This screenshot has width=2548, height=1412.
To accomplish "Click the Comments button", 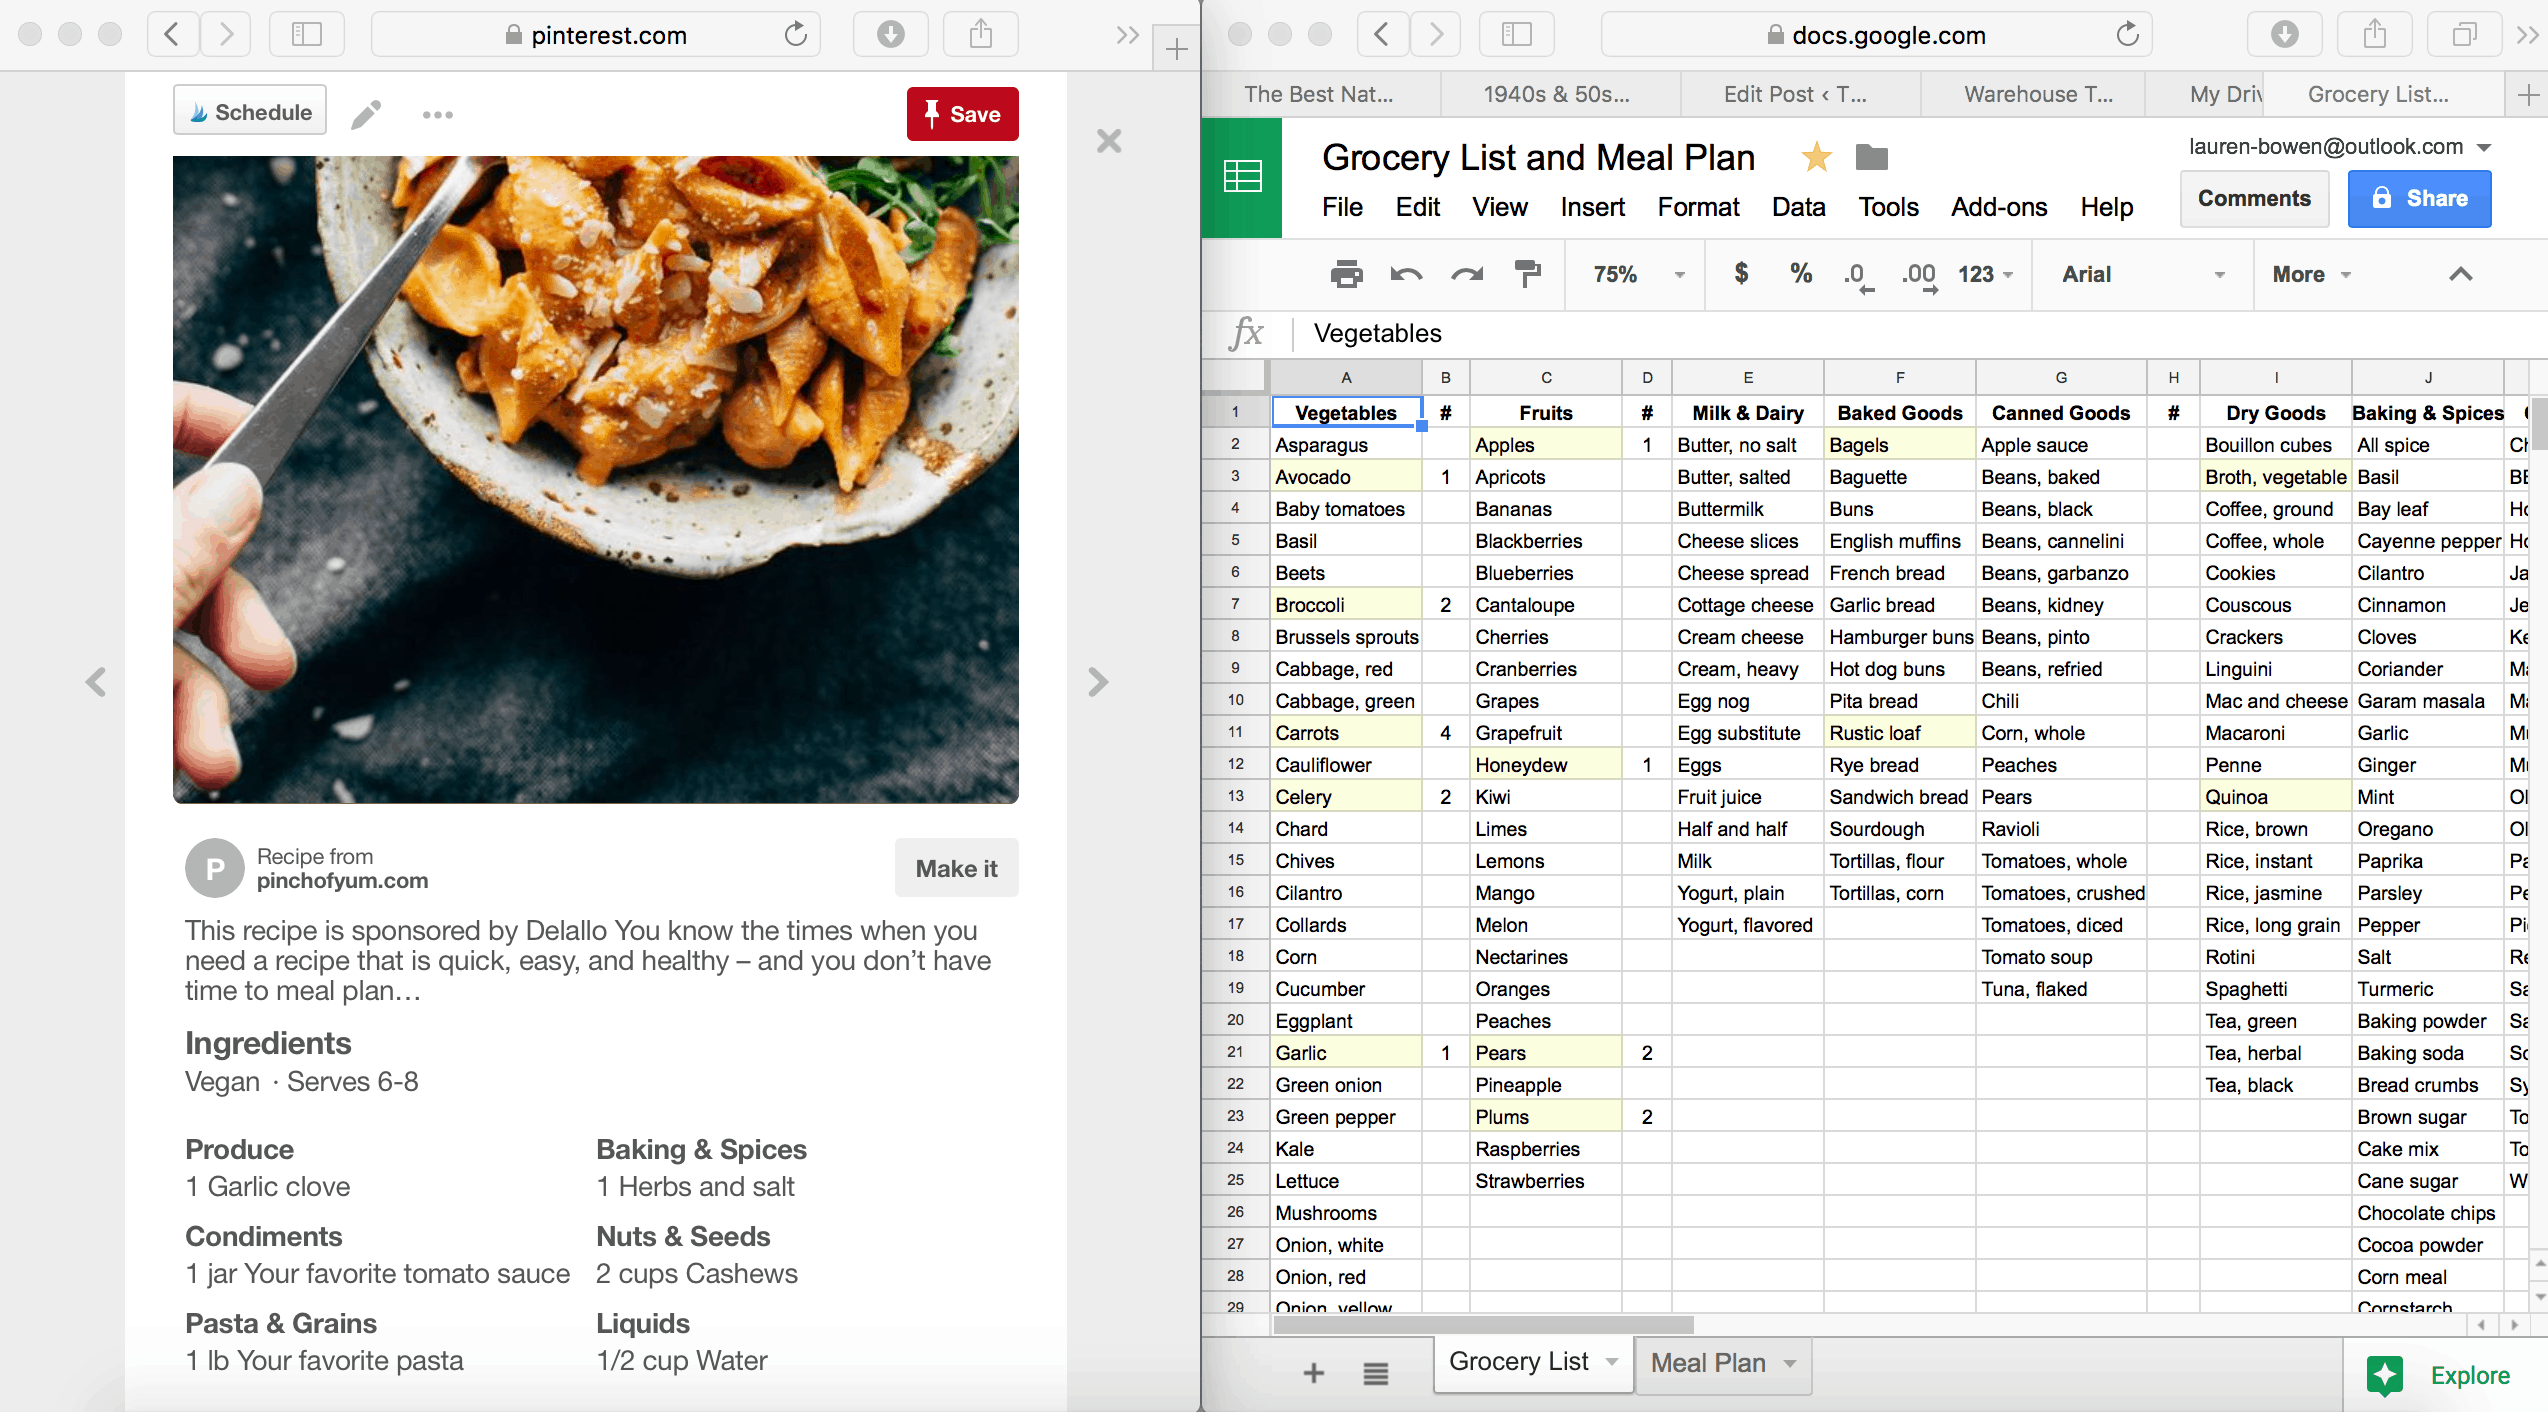I will pos(2254,199).
